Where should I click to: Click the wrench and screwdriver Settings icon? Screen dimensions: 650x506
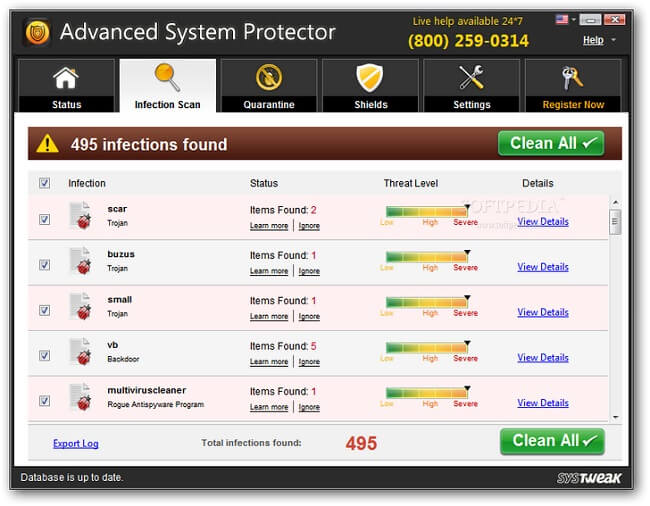click(471, 77)
